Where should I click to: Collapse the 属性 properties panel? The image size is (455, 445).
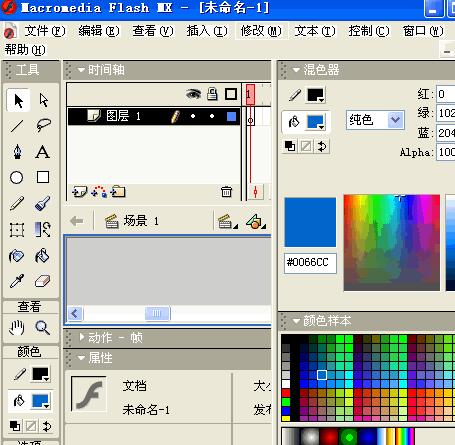[x=81, y=358]
